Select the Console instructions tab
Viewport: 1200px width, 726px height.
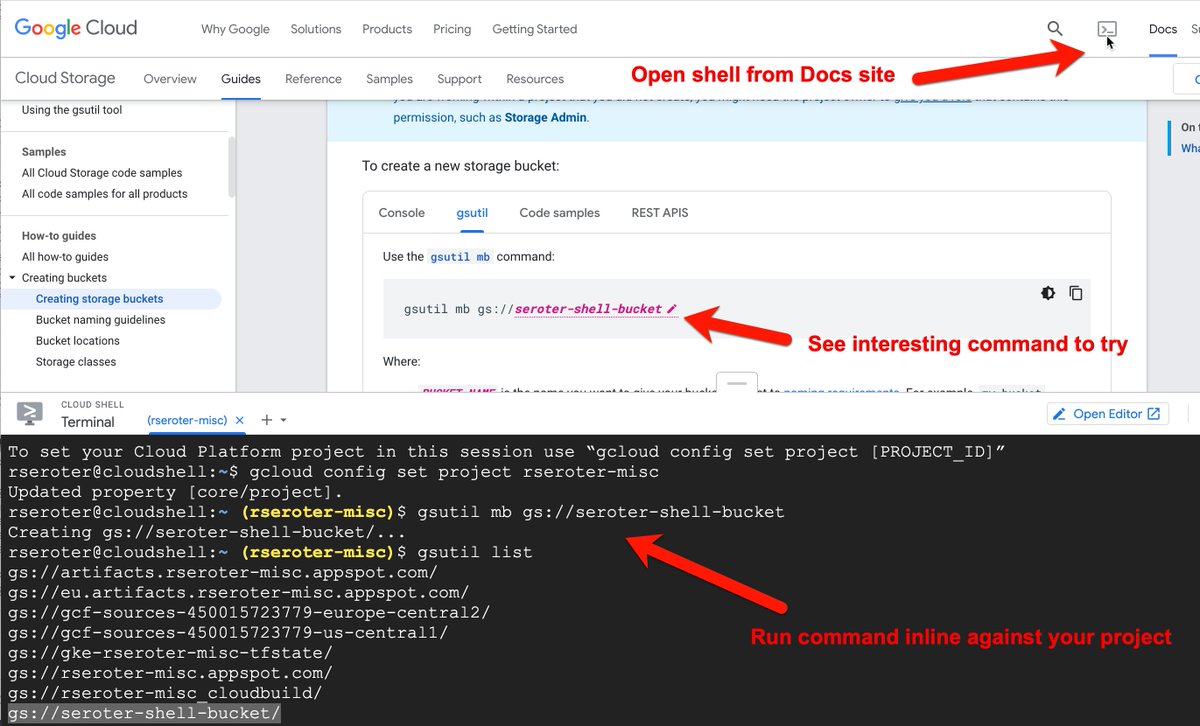tap(402, 213)
